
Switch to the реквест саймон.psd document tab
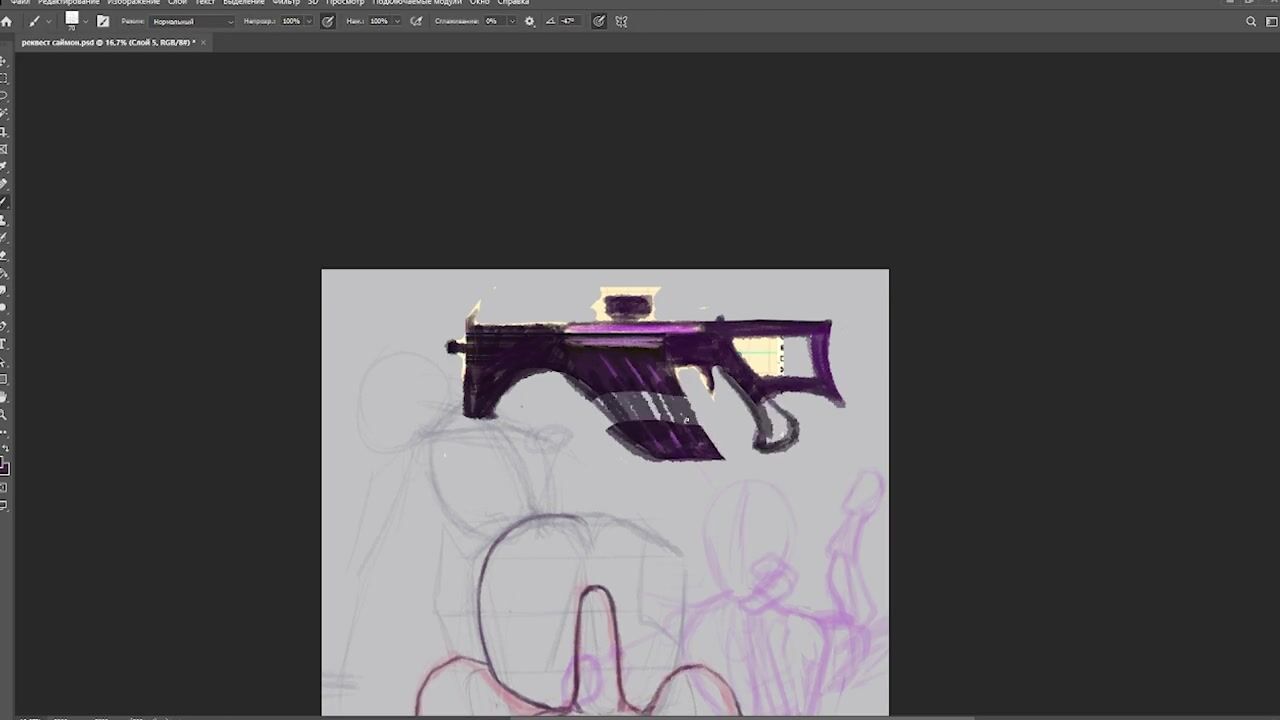point(108,42)
